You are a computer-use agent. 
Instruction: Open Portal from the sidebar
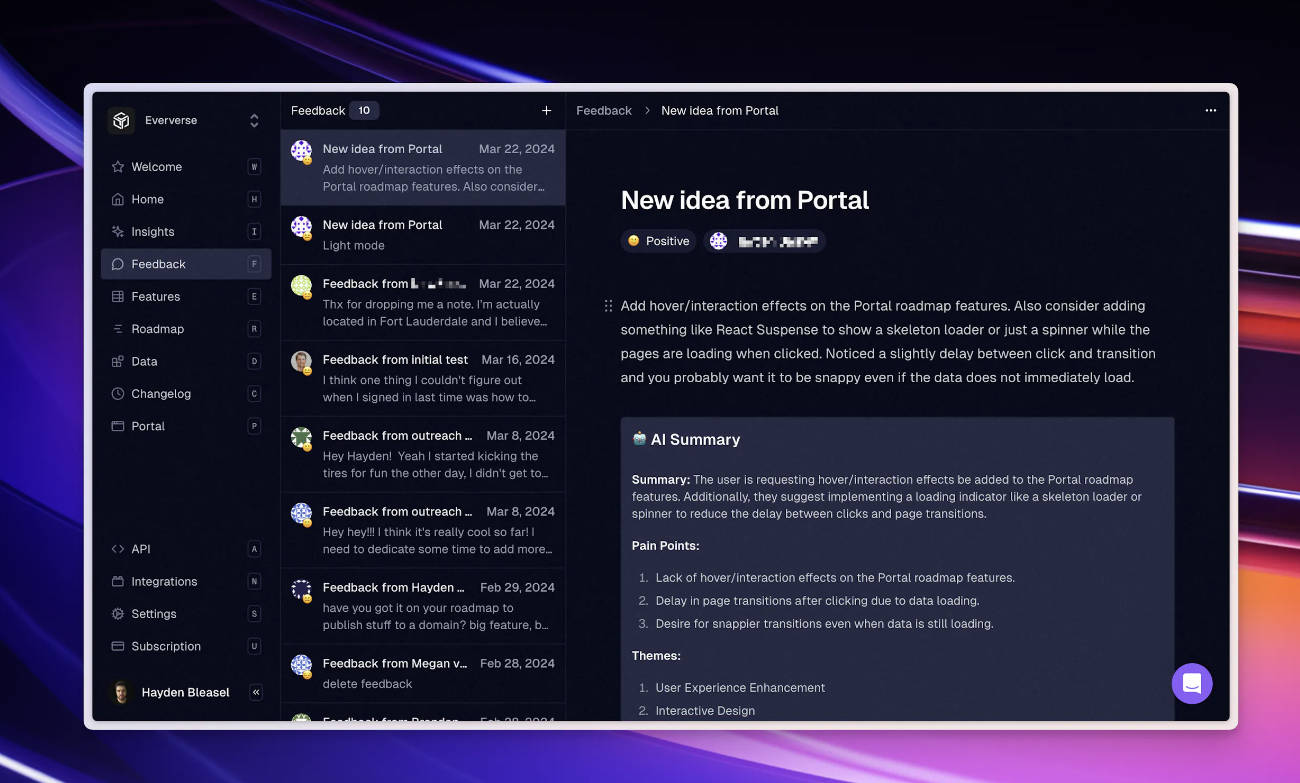click(x=186, y=426)
